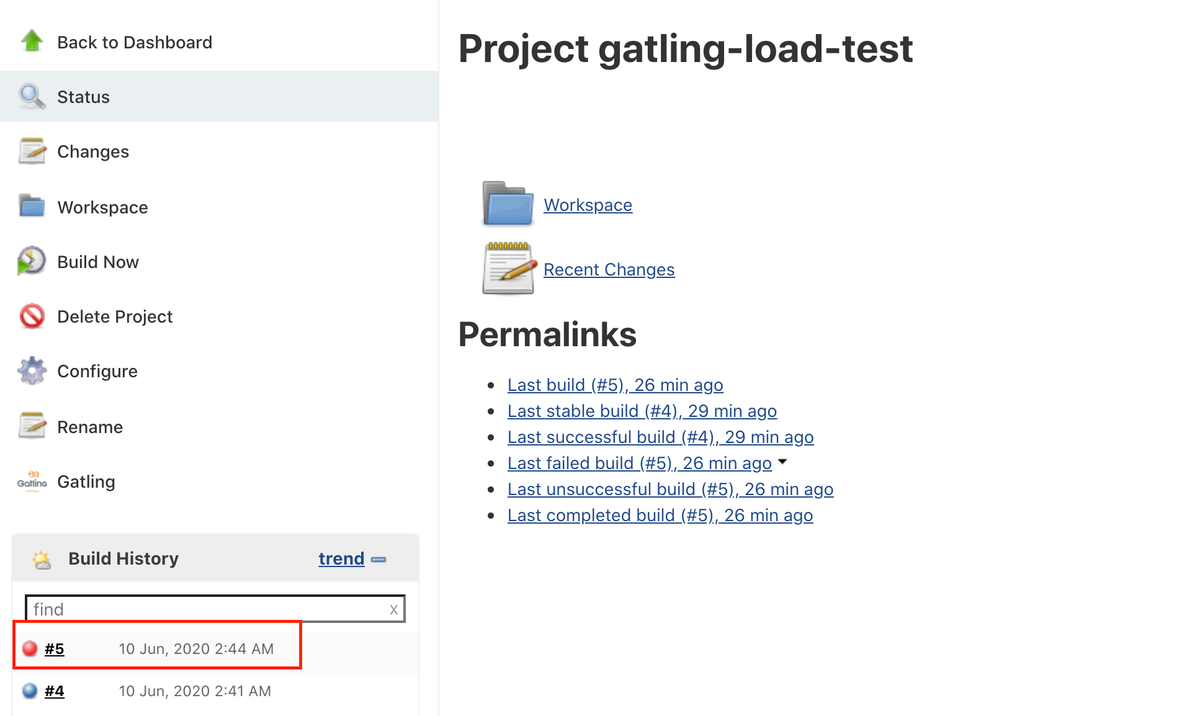The height and width of the screenshot is (716, 1200).
Task: Open build #5 from Build History
Action: 54,649
